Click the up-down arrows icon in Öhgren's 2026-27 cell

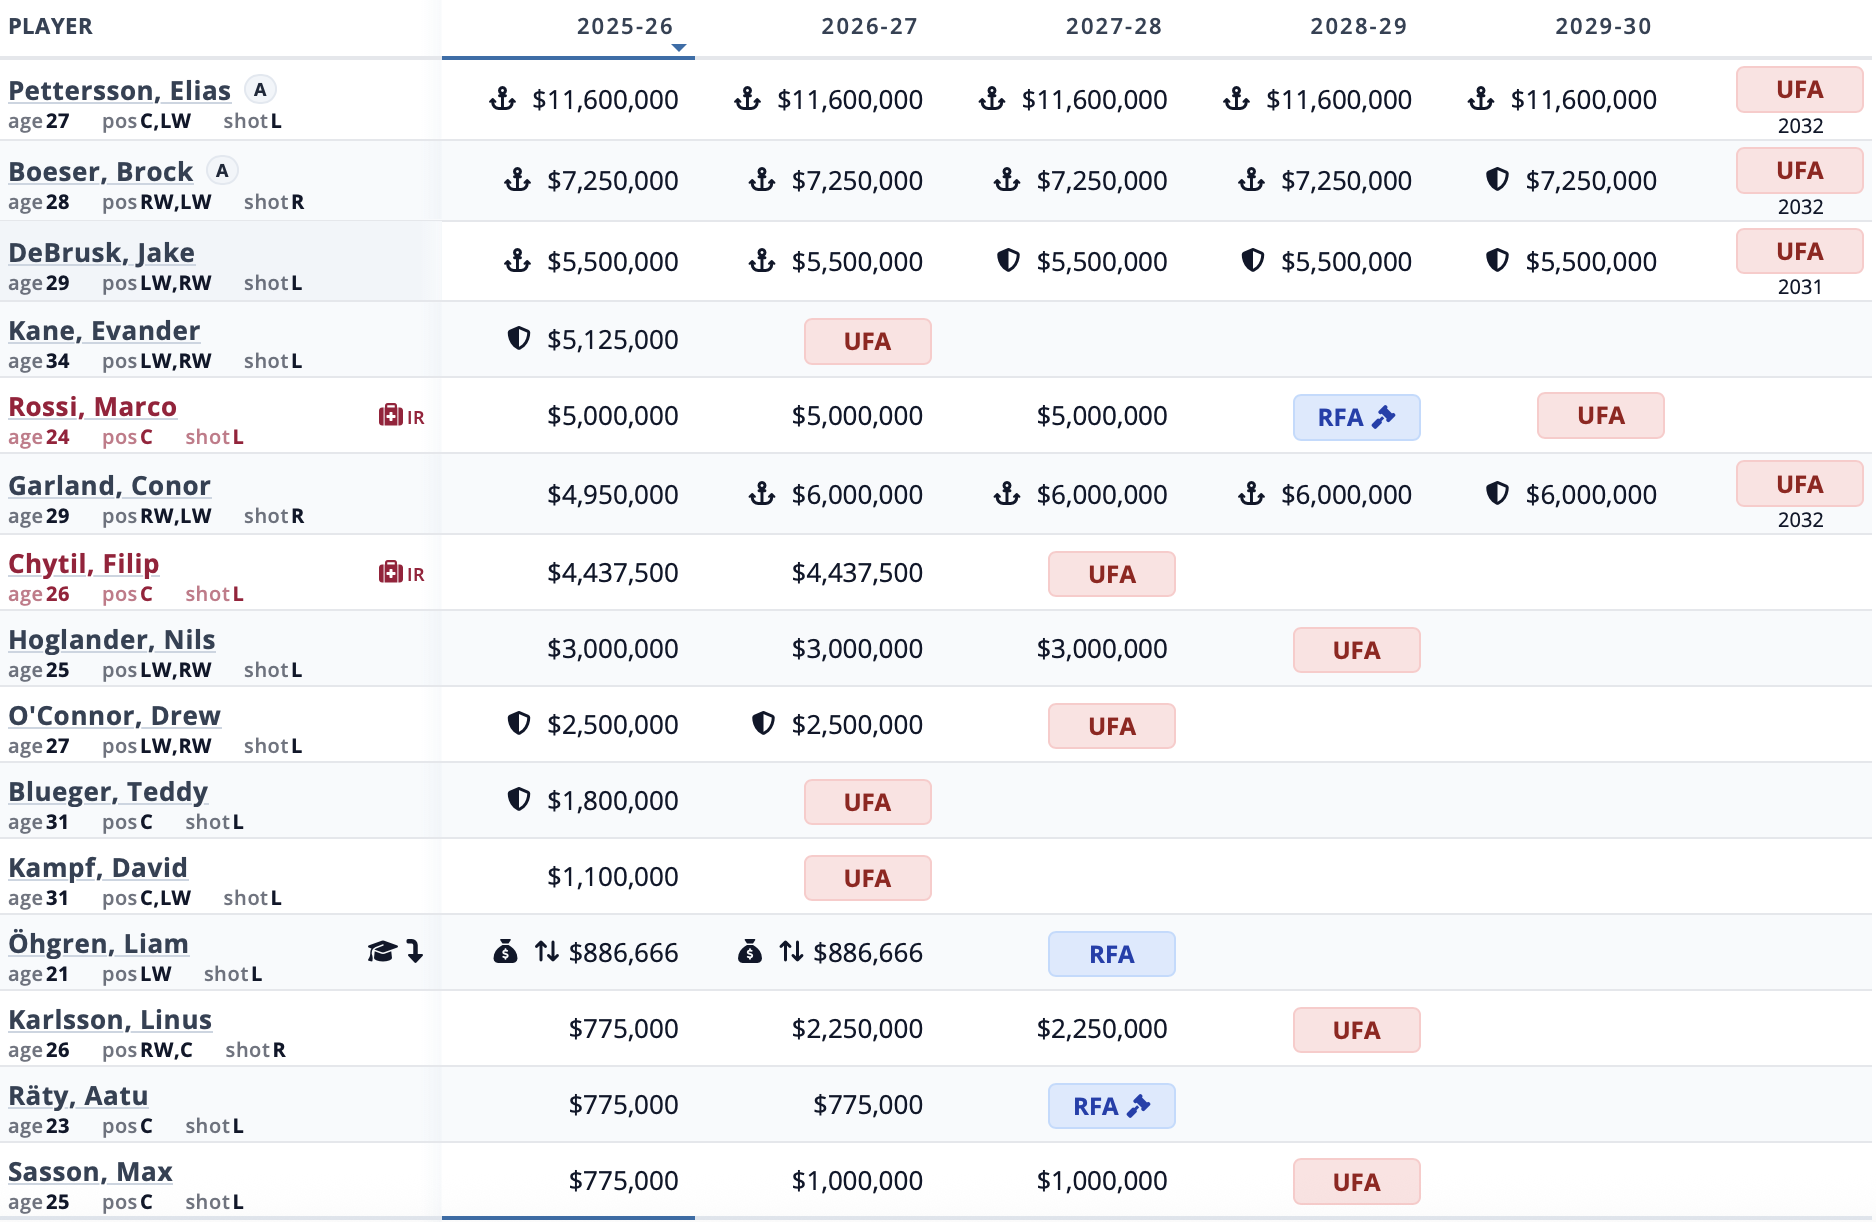point(791,952)
